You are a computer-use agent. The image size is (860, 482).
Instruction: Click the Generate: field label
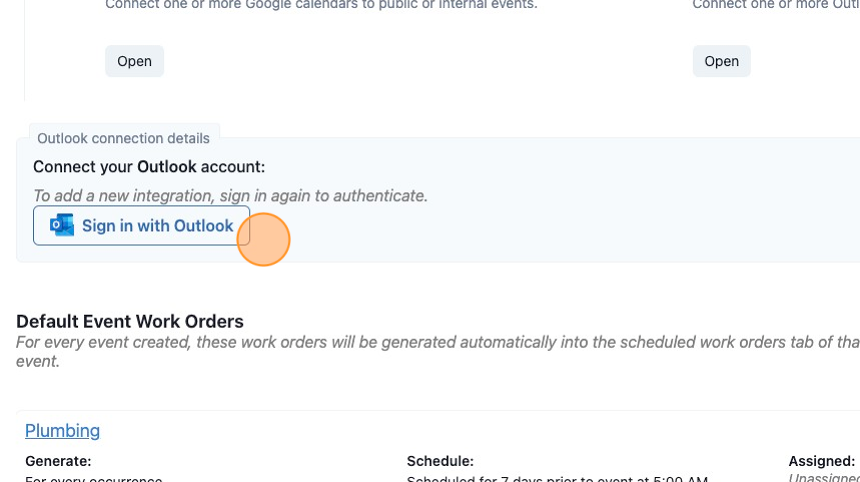tap(58, 461)
